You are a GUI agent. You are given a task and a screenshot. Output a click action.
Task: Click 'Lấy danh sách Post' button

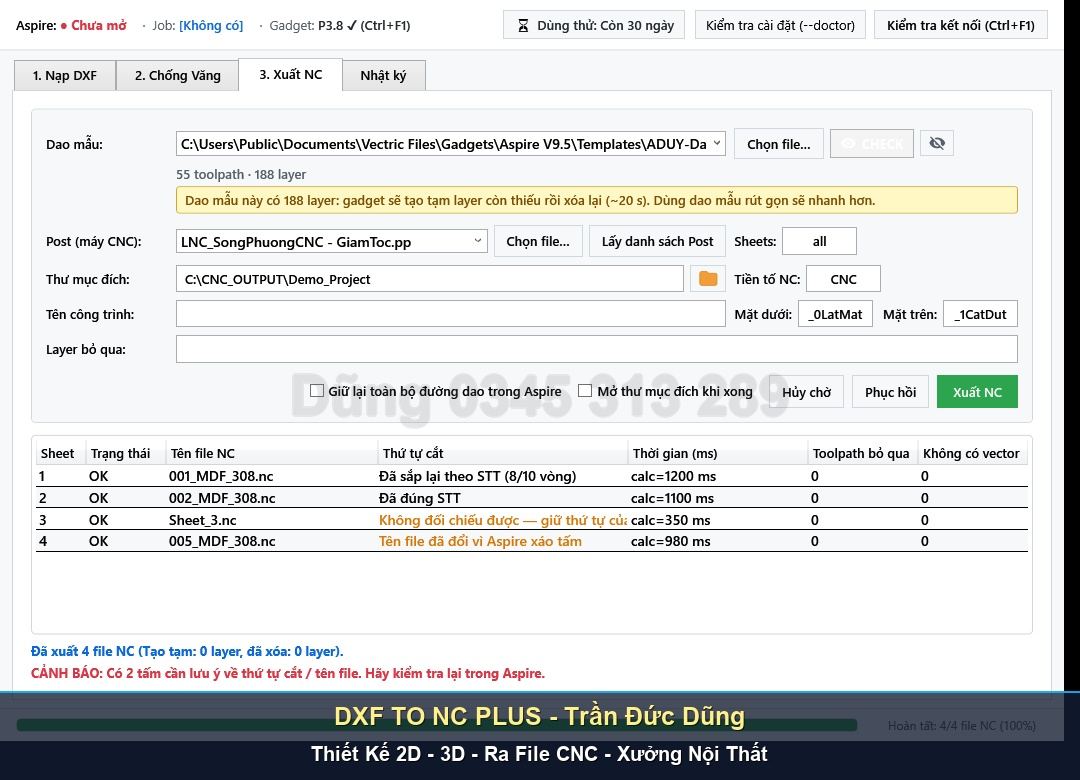pyautogui.click(x=658, y=242)
